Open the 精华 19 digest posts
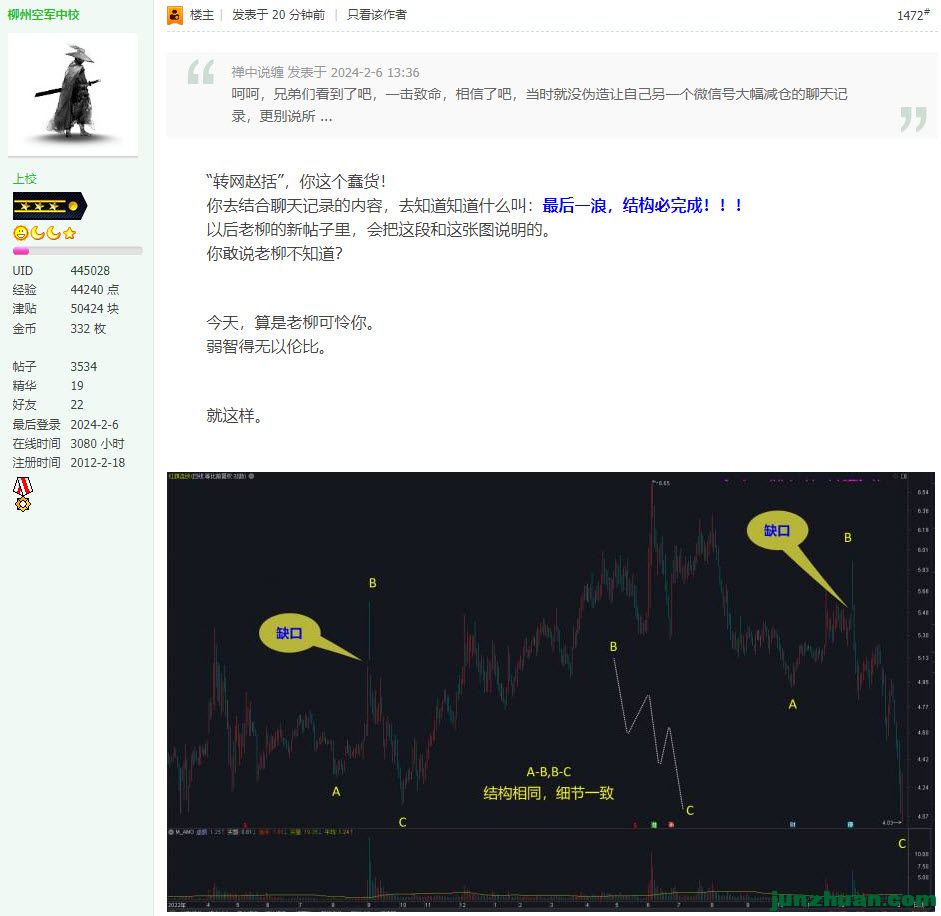This screenshot has width=941, height=916. coord(77,386)
